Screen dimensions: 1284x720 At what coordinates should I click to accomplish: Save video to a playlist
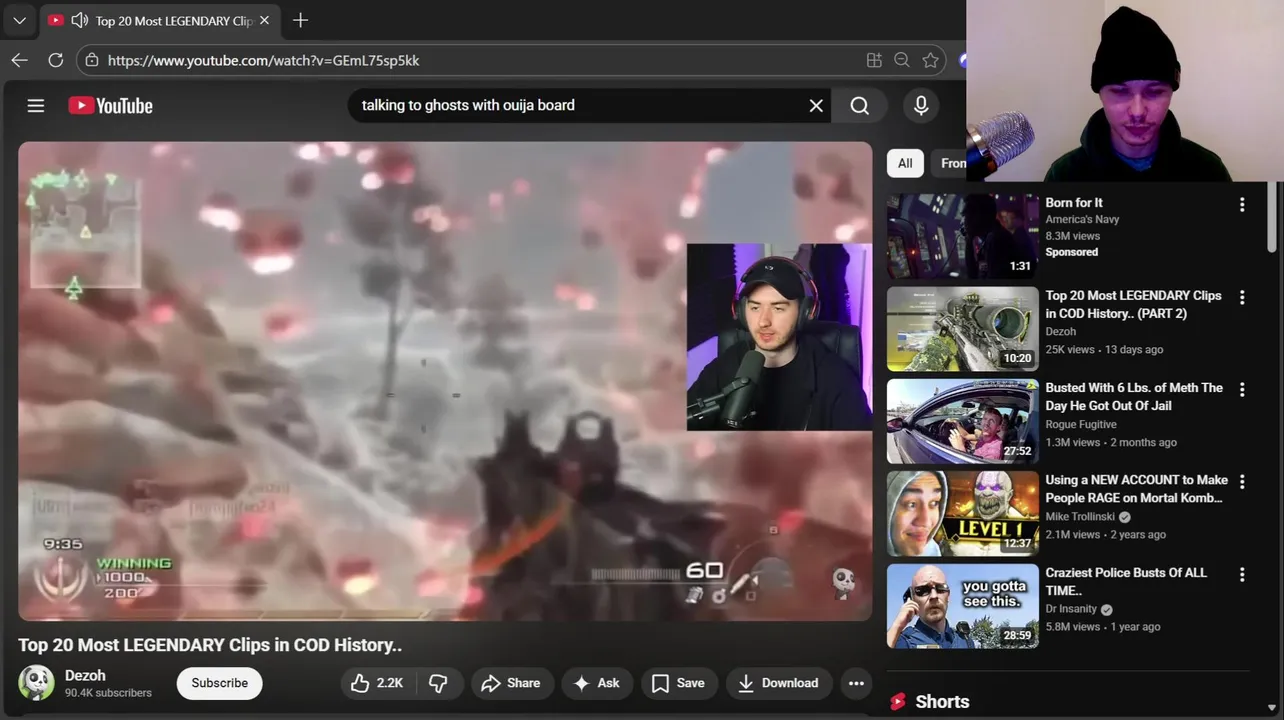pos(679,683)
